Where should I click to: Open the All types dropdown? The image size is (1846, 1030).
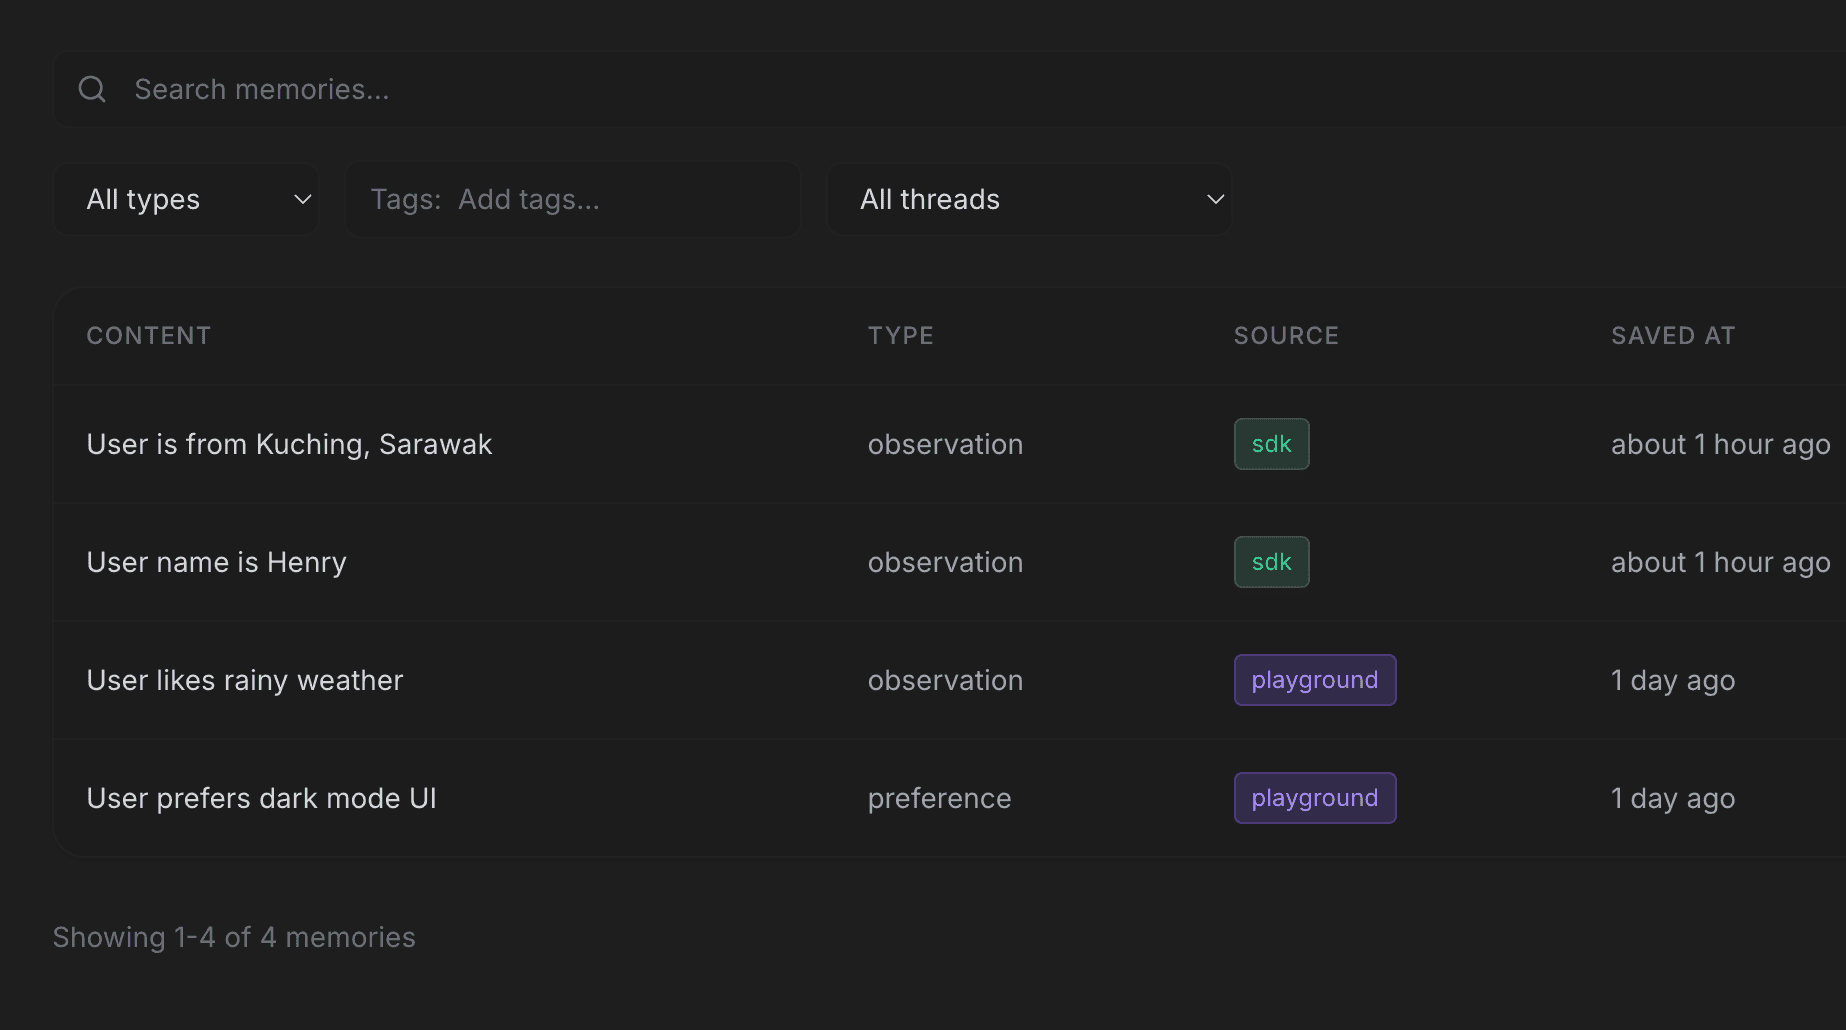click(x=186, y=200)
